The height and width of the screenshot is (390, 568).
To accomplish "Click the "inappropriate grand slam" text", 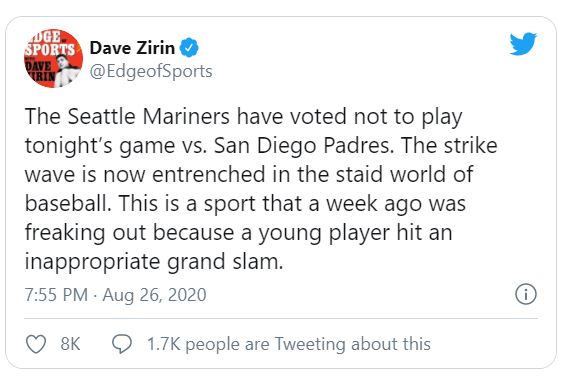I will click(x=154, y=261).
